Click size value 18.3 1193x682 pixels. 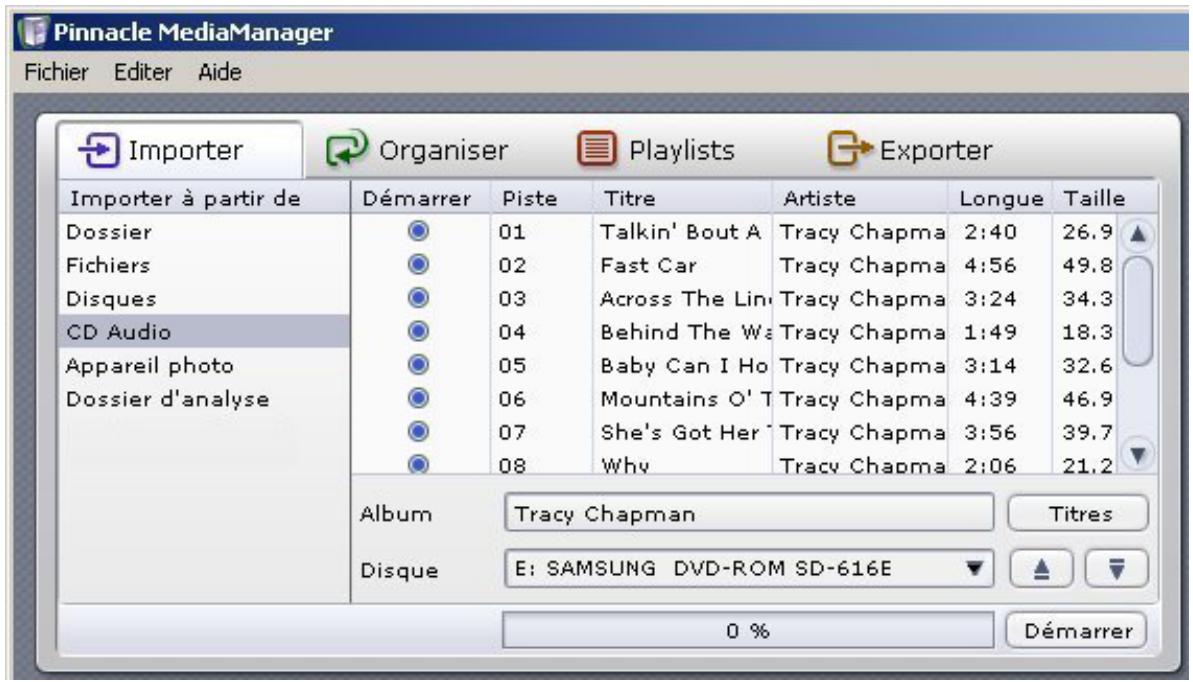coord(1088,332)
